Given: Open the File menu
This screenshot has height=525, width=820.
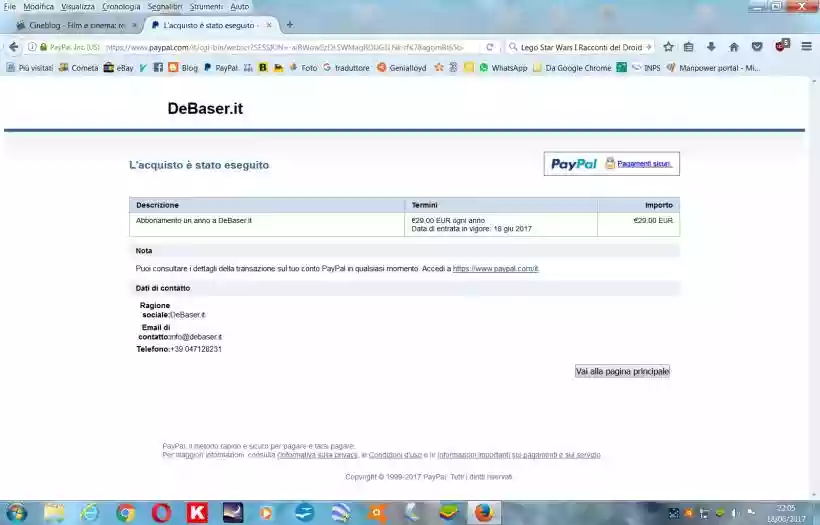Looking at the screenshot, I should [x=9, y=6].
